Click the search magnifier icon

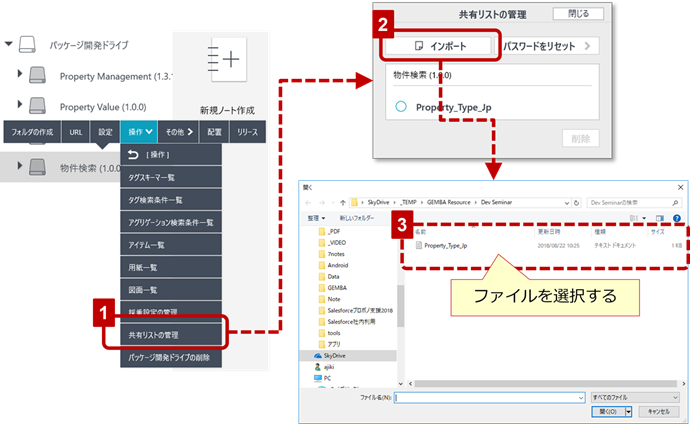tap(675, 203)
